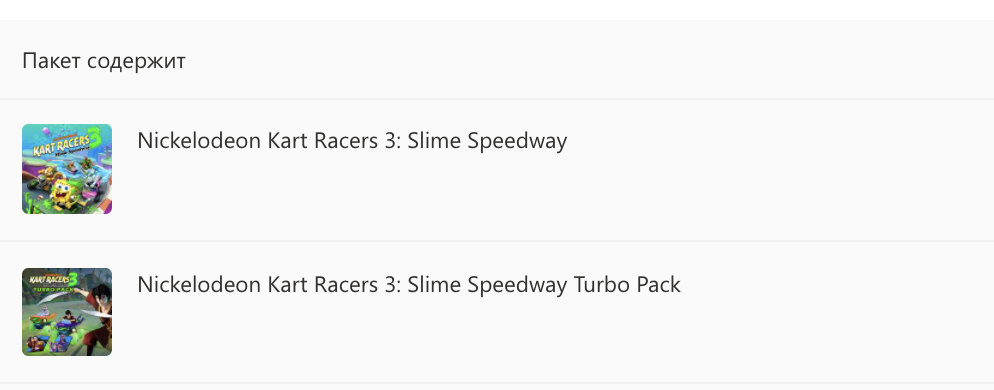Click the Slime Speedway Turbo Pack title
994x390 pixels.
click(x=409, y=285)
